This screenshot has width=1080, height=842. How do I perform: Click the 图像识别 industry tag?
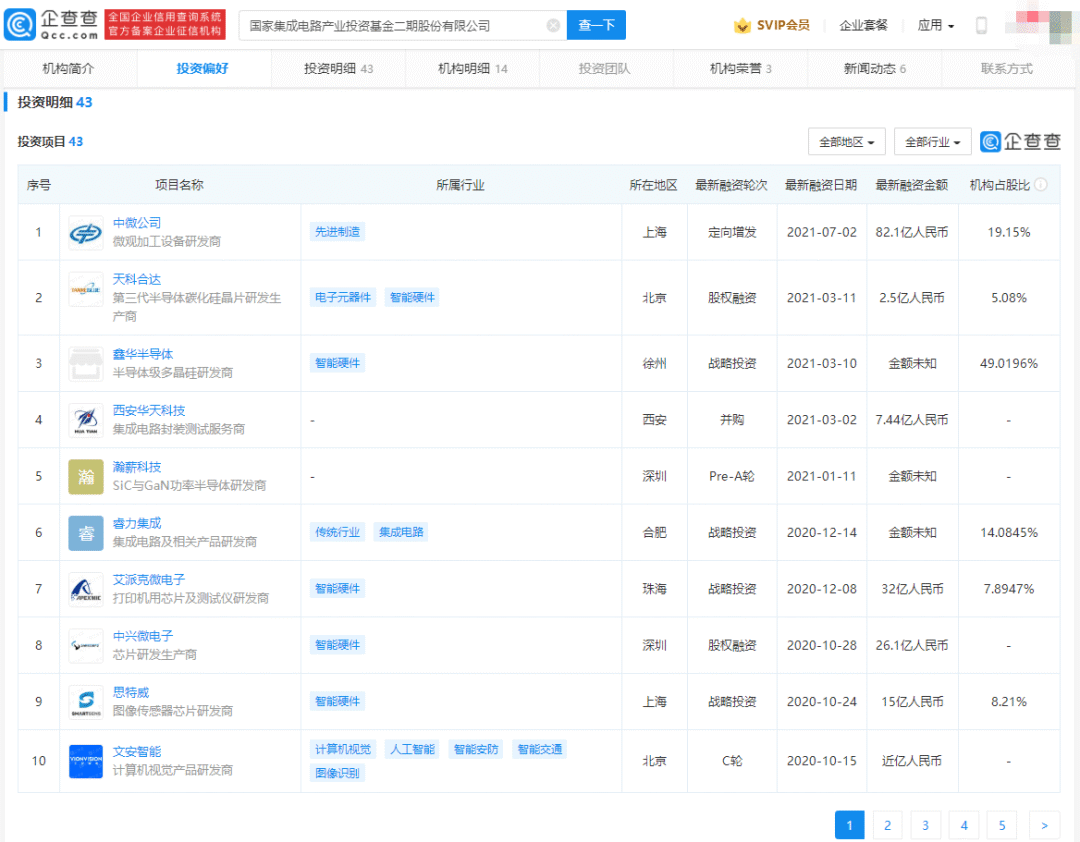coord(338,773)
